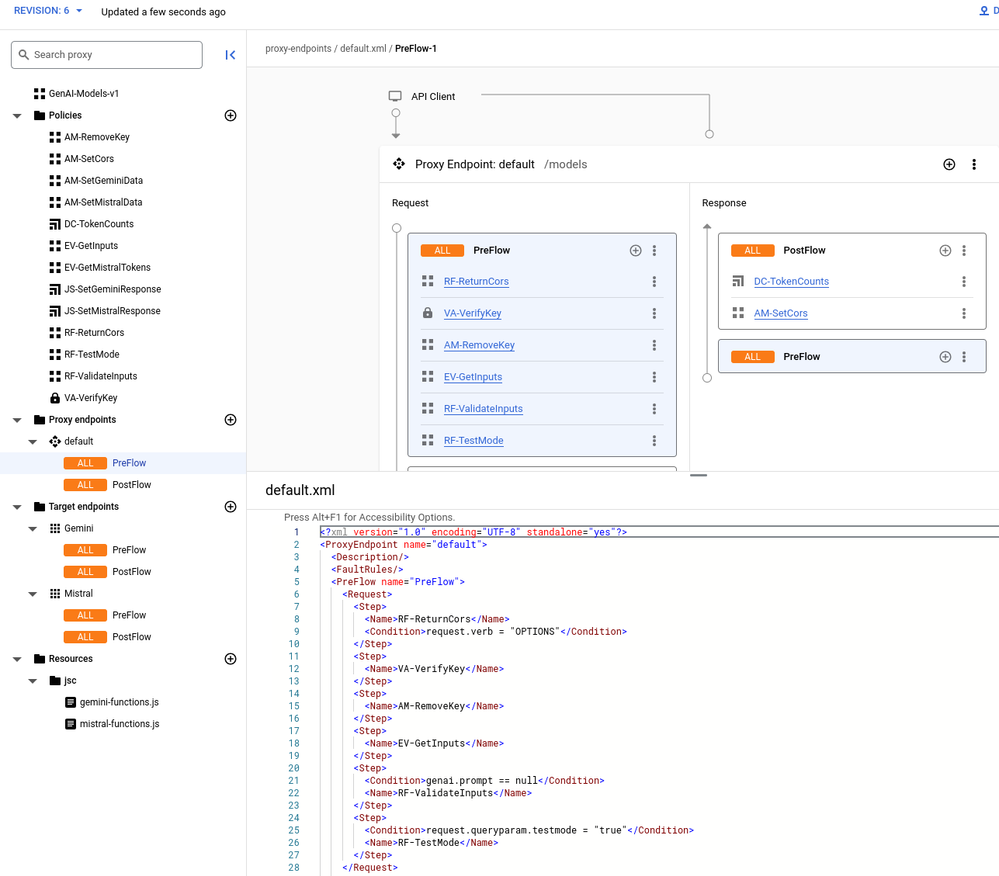The width and height of the screenshot is (999, 876).
Task: Open PostFlow under Mistral target endpoint
Action: point(131,637)
